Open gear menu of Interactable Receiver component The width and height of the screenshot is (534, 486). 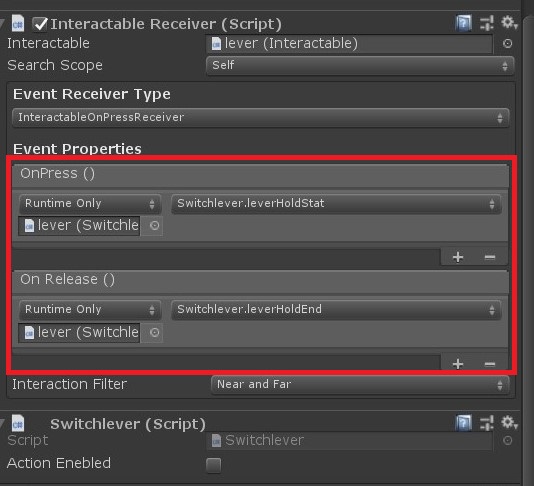coord(509,23)
